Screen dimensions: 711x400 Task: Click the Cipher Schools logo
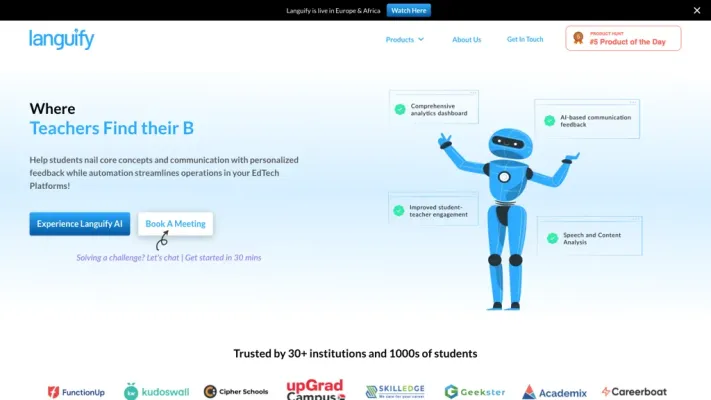tap(236, 391)
